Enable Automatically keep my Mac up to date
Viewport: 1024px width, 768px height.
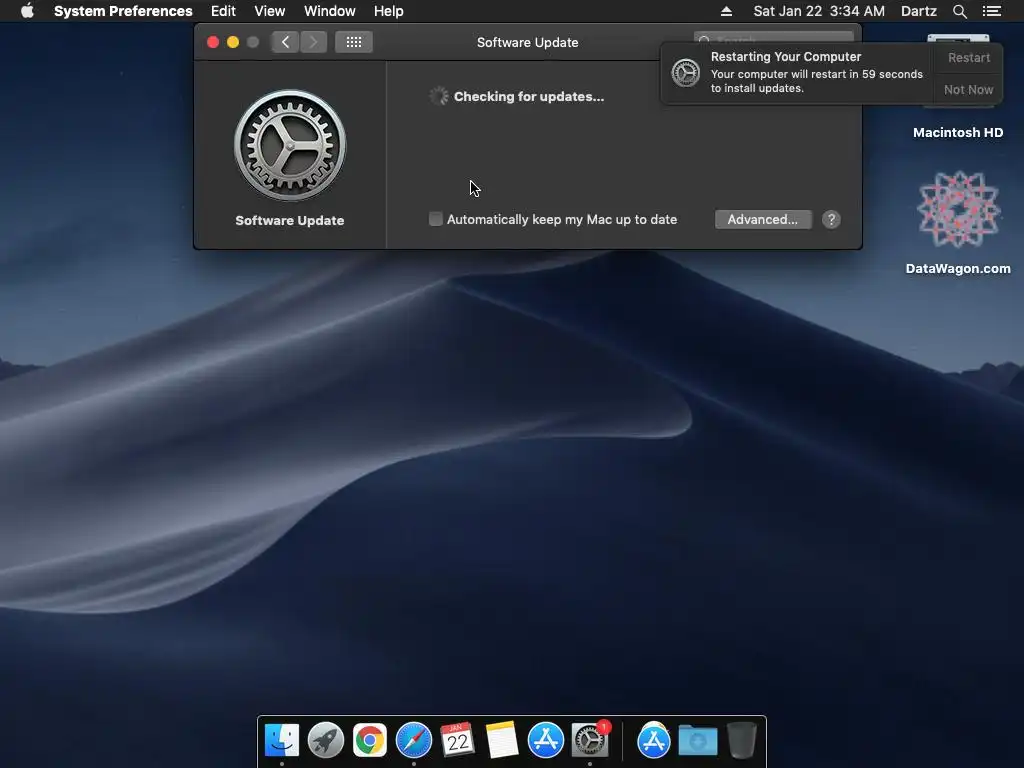coord(436,219)
